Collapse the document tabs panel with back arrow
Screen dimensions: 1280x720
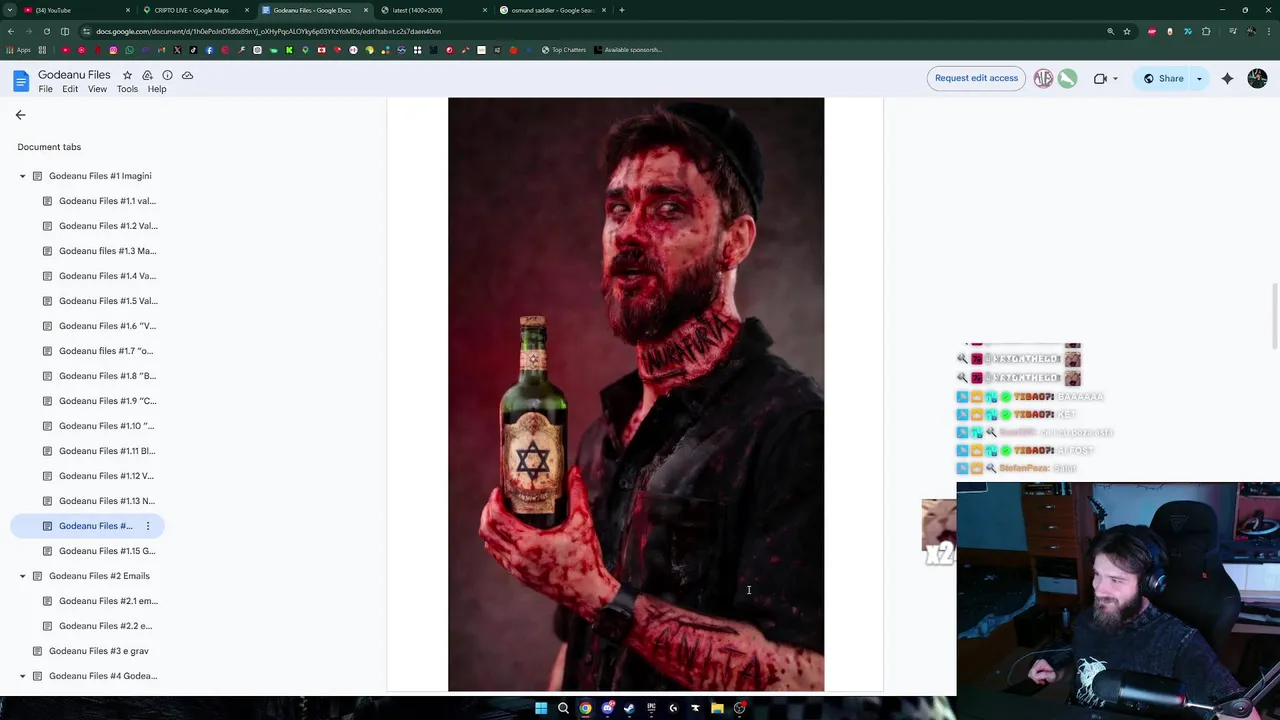[20, 115]
